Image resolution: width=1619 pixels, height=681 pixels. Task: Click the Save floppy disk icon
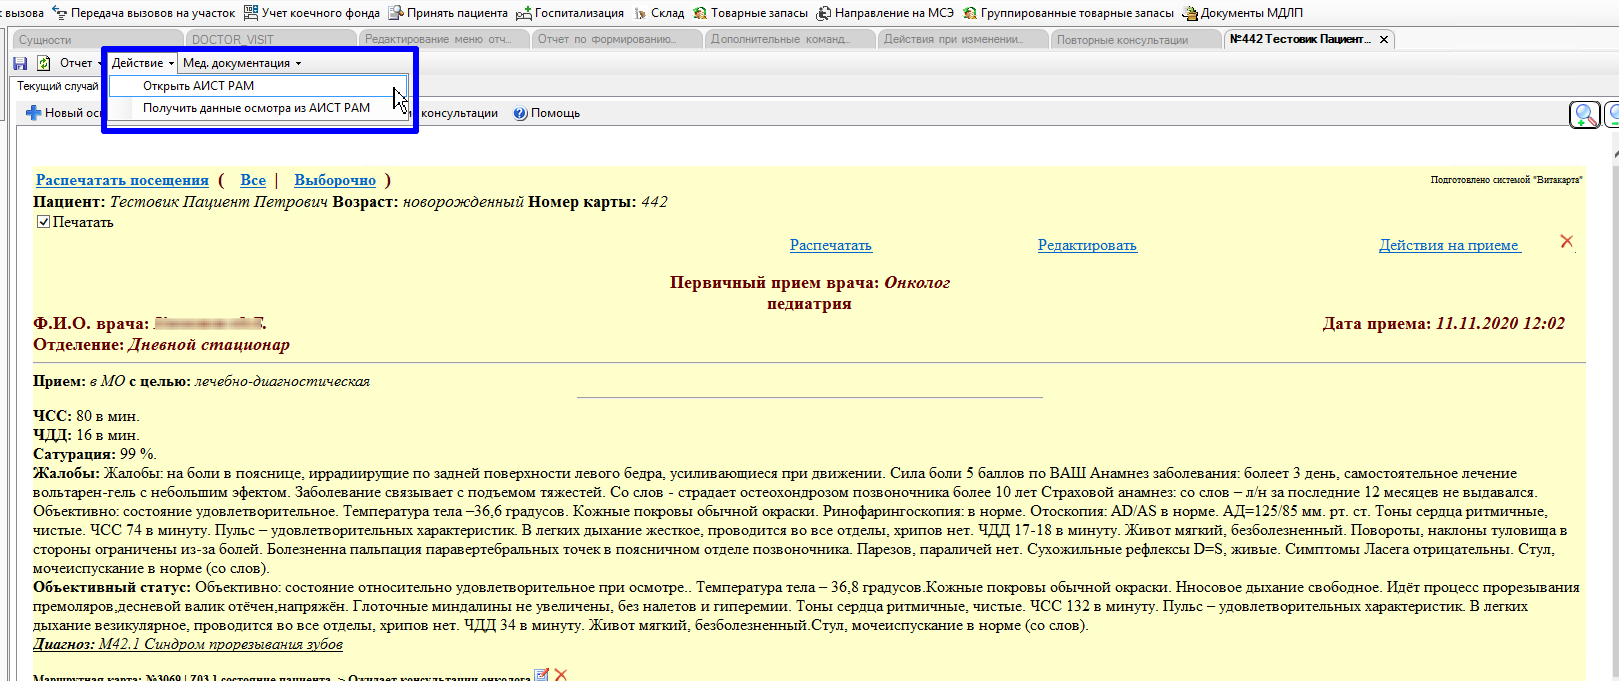[x=20, y=63]
